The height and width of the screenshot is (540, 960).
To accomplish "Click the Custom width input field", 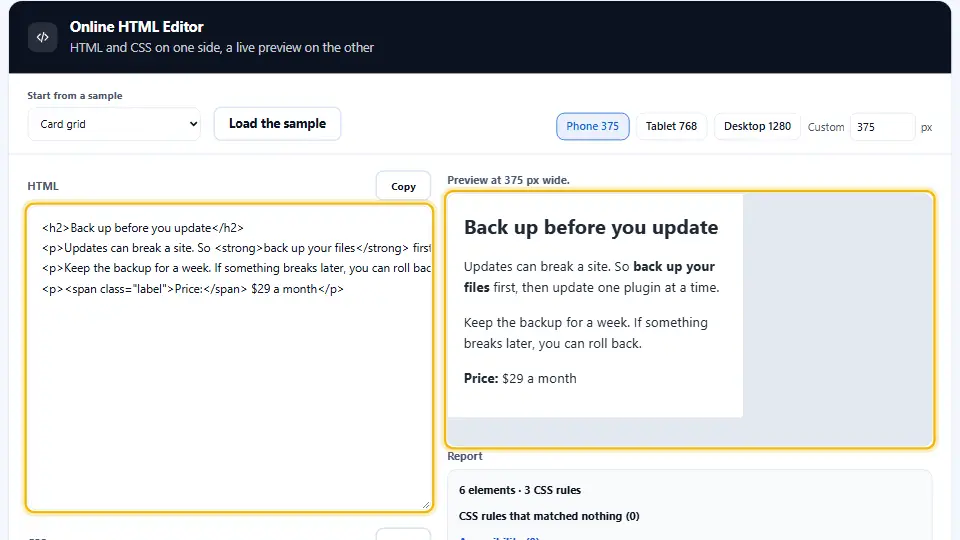I will [882, 127].
